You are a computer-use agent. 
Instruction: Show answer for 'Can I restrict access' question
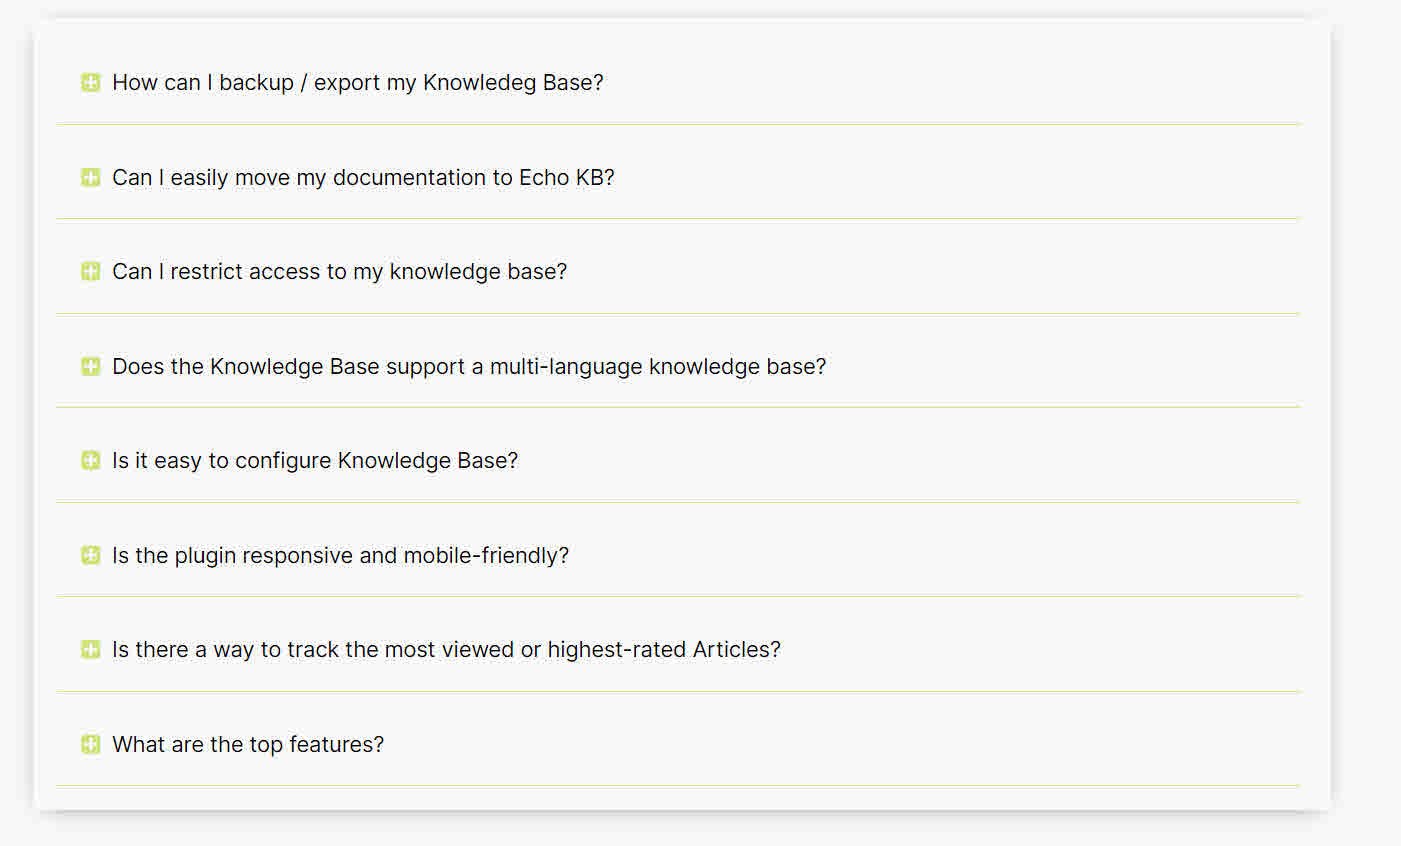(339, 272)
